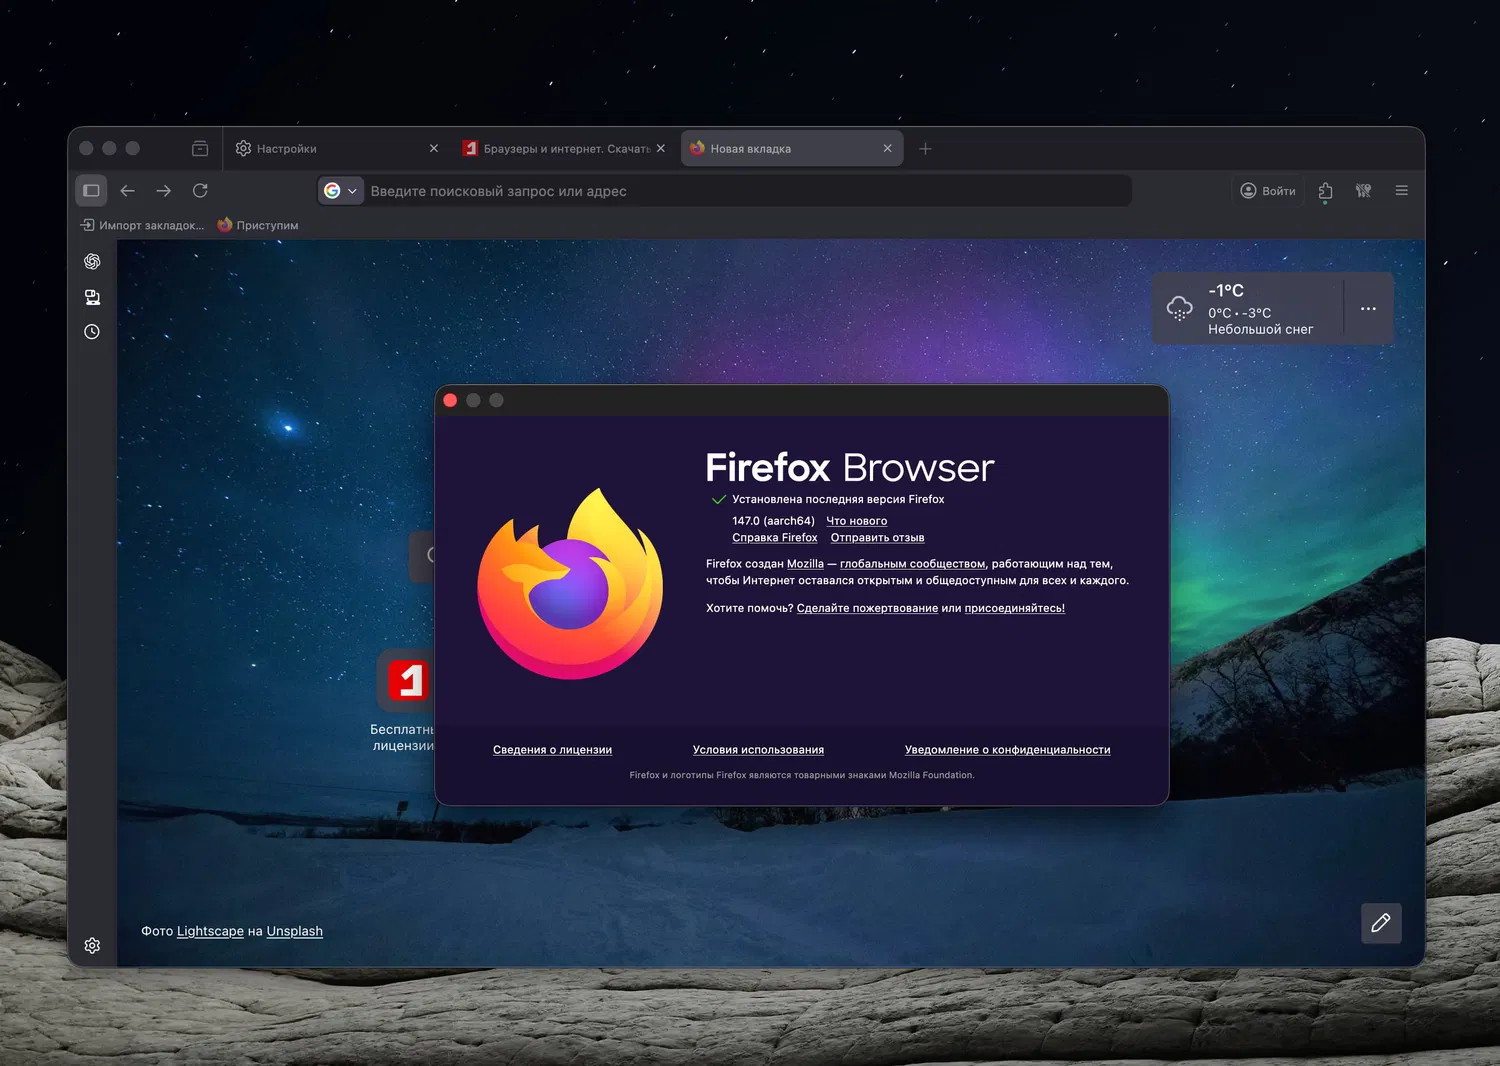Open the weather widget three-dot menu
1500x1066 pixels.
(x=1368, y=309)
